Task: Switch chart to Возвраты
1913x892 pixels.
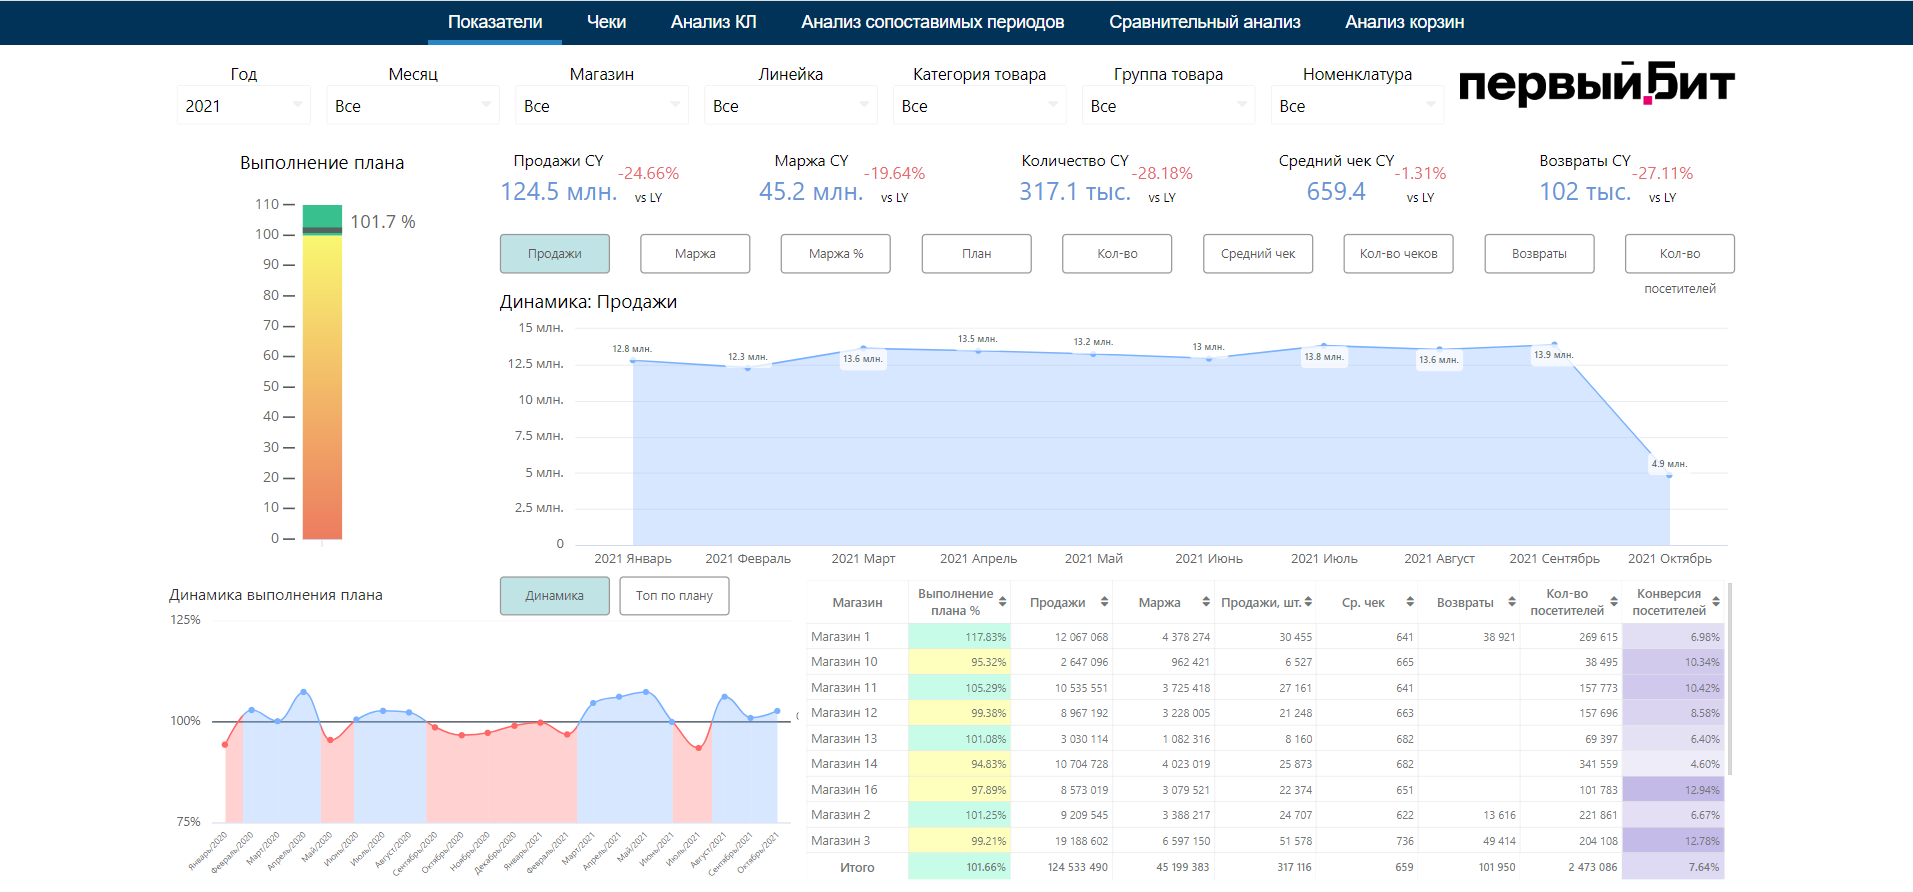Action: pos(1539,253)
